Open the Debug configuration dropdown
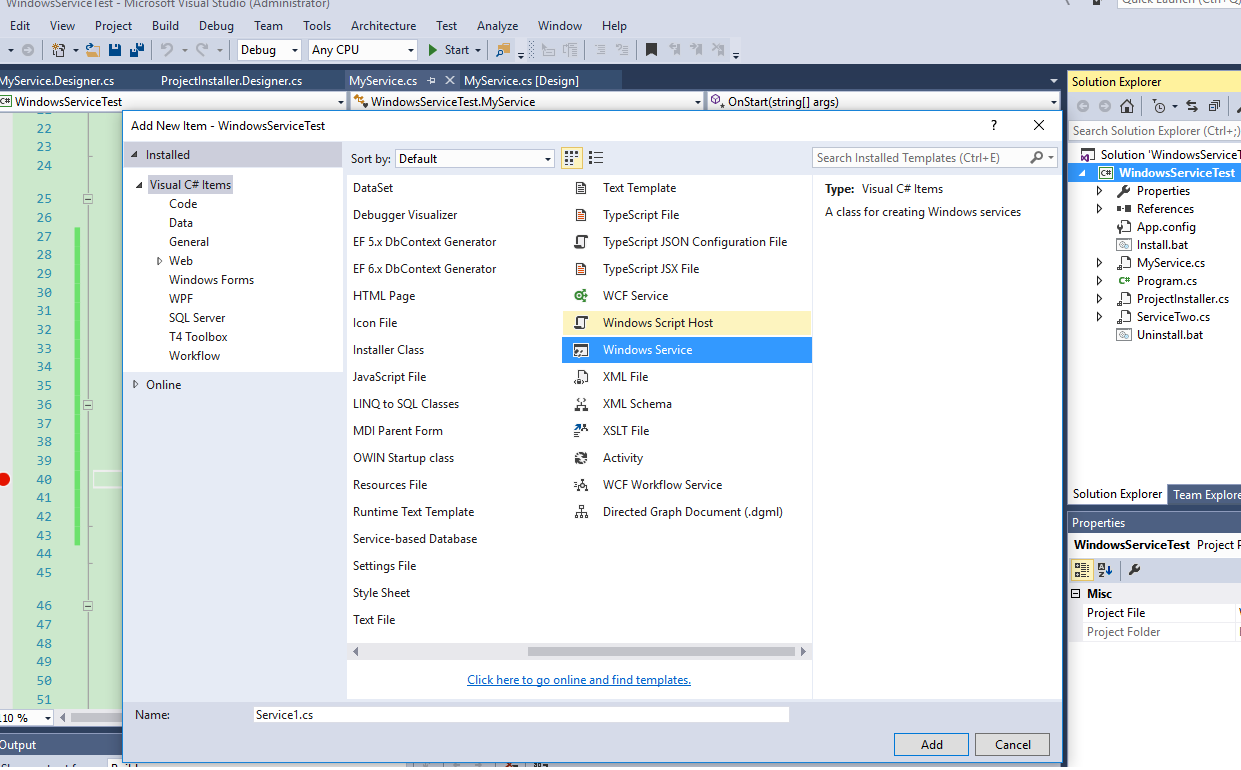The height and width of the screenshot is (770, 1241). [x=269, y=50]
